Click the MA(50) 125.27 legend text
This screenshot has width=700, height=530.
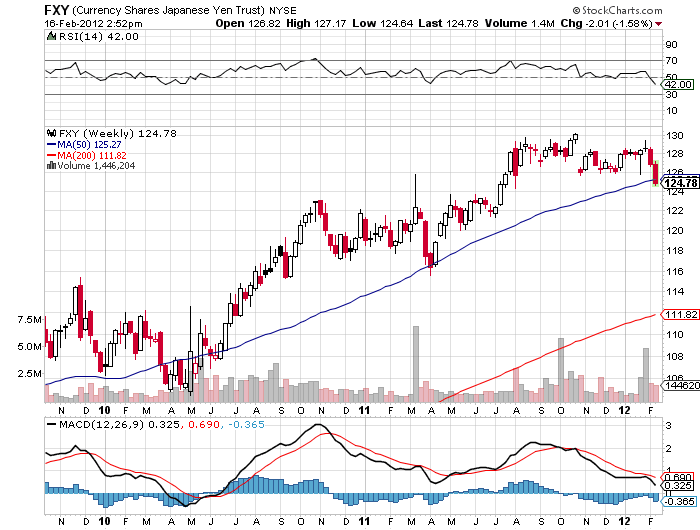tap(89, 145)
